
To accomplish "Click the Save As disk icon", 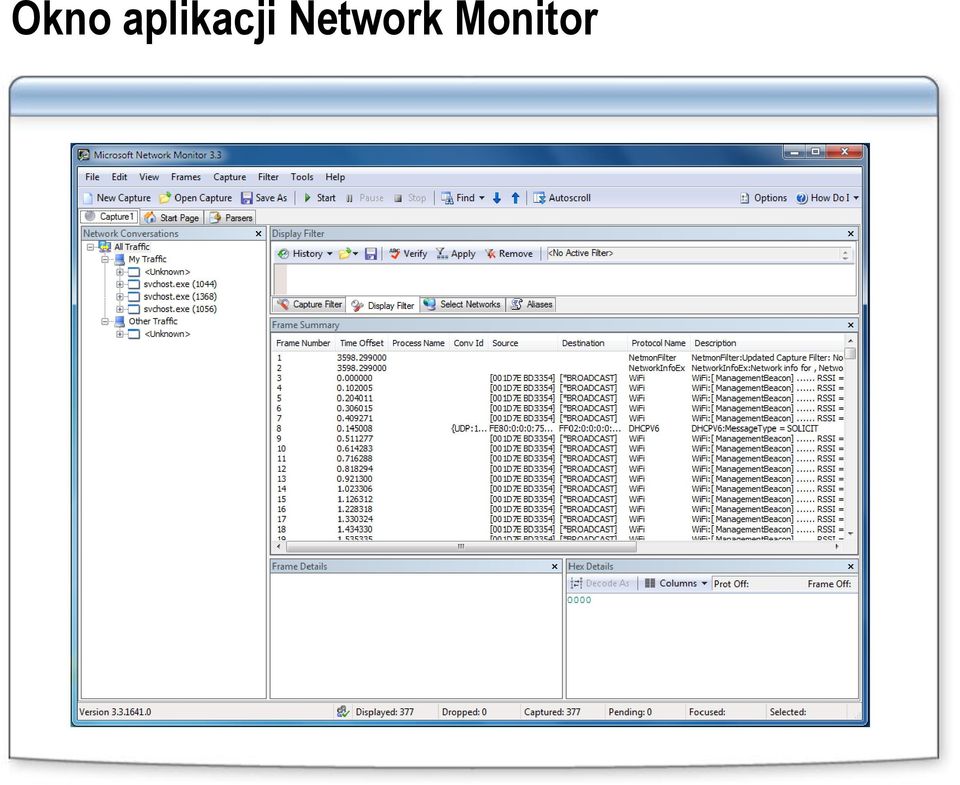I will coord(247,198).
